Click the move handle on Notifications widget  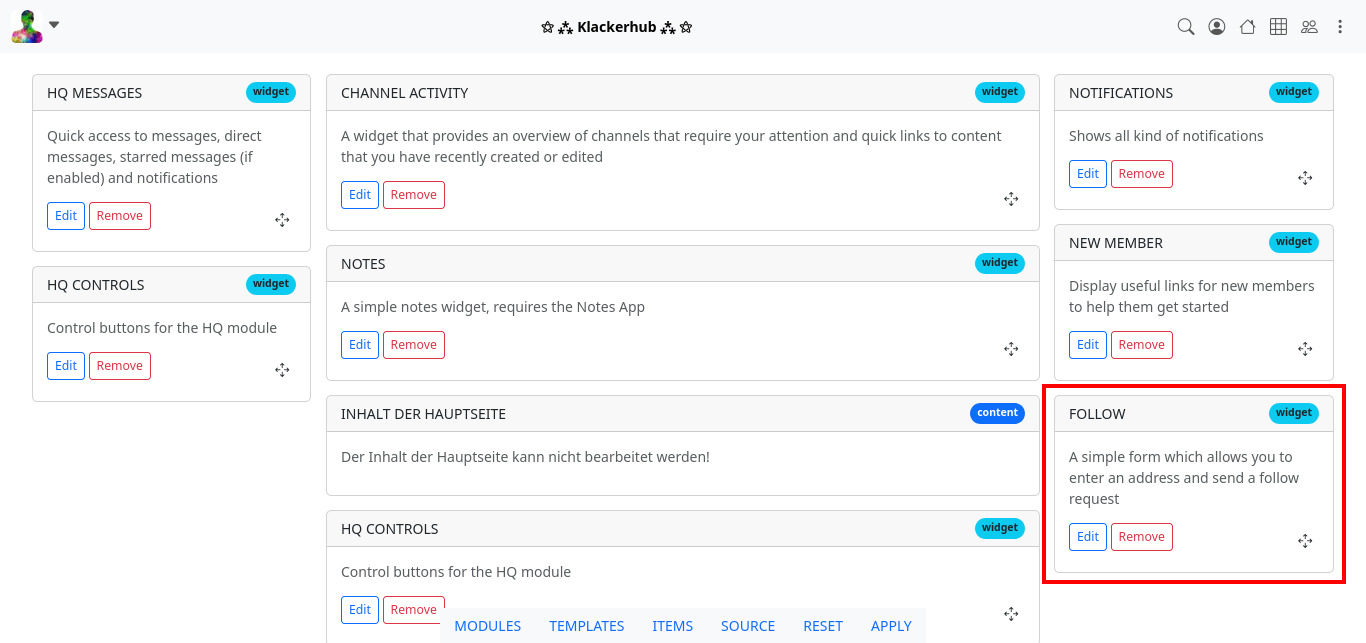(x=1305, y=178)
